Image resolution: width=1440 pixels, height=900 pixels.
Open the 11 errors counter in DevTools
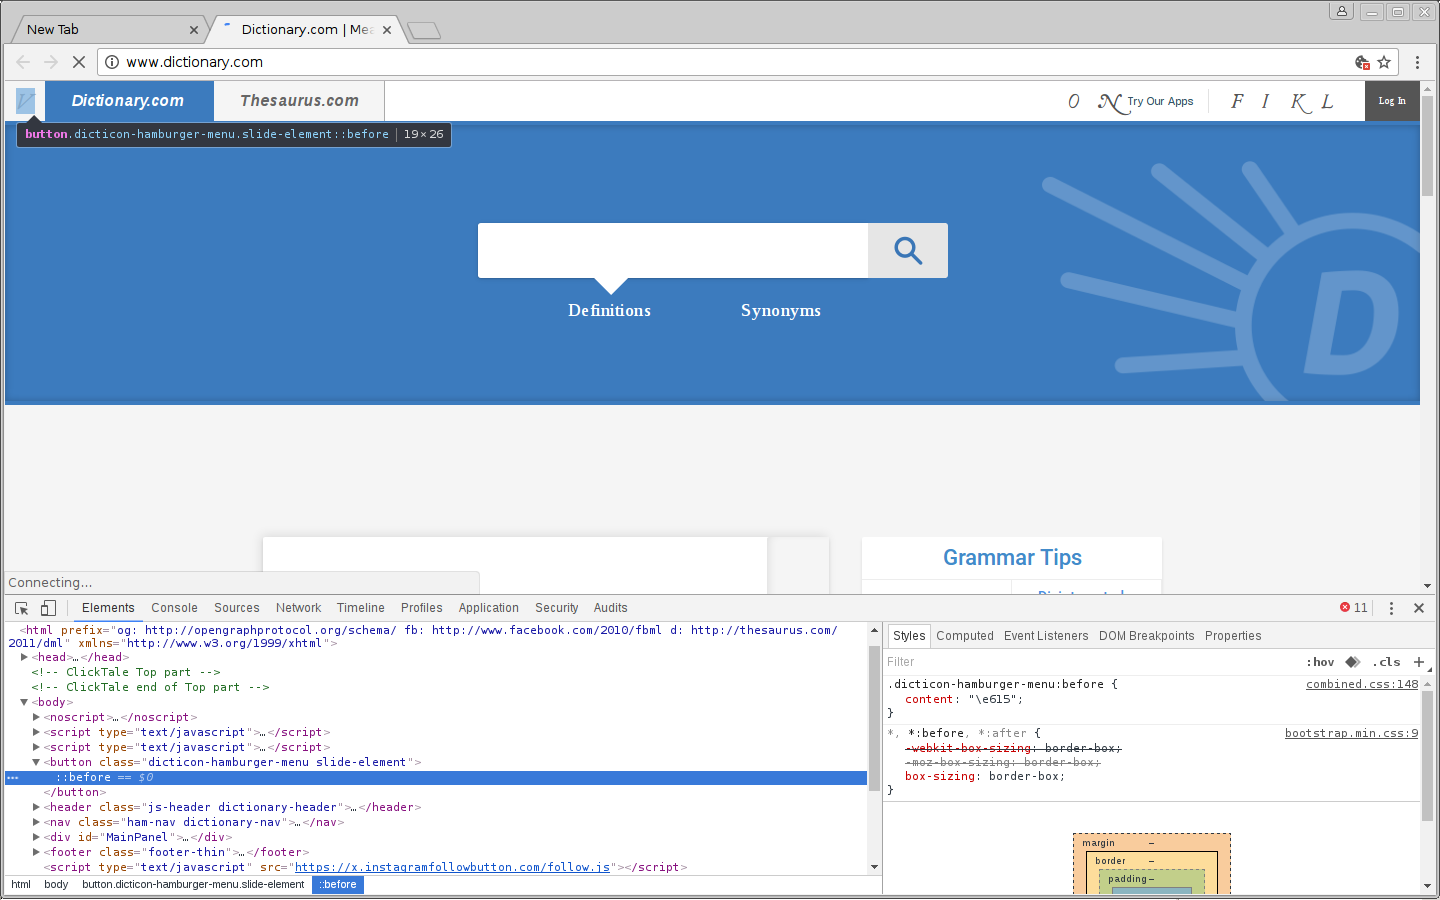pyautogui.click(x=1354, y=608)
